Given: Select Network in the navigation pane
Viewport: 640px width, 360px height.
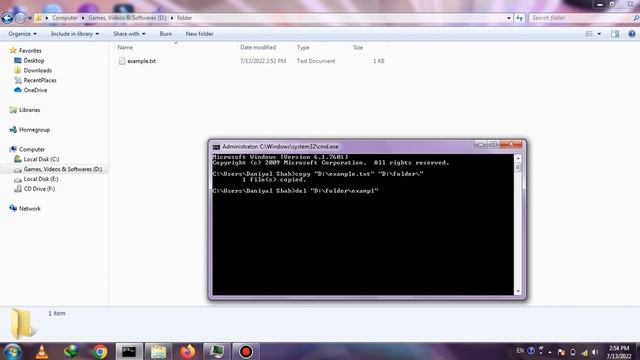Looking at the screenshot, I should [29, 209].
